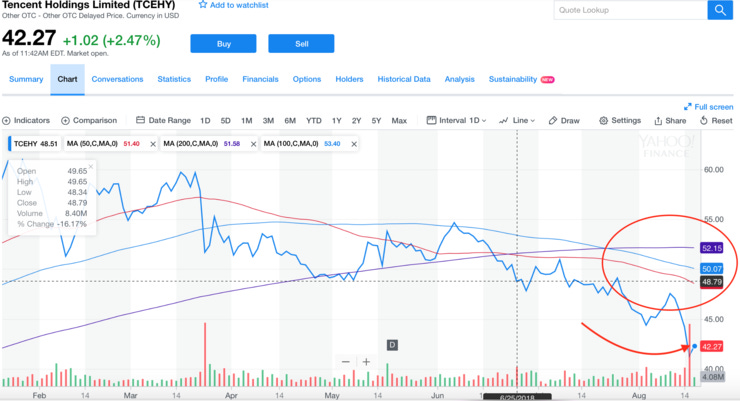The height and width of the screenshot is (401, 740).
Task: Select the 2Y range
Action: point(356,121)
